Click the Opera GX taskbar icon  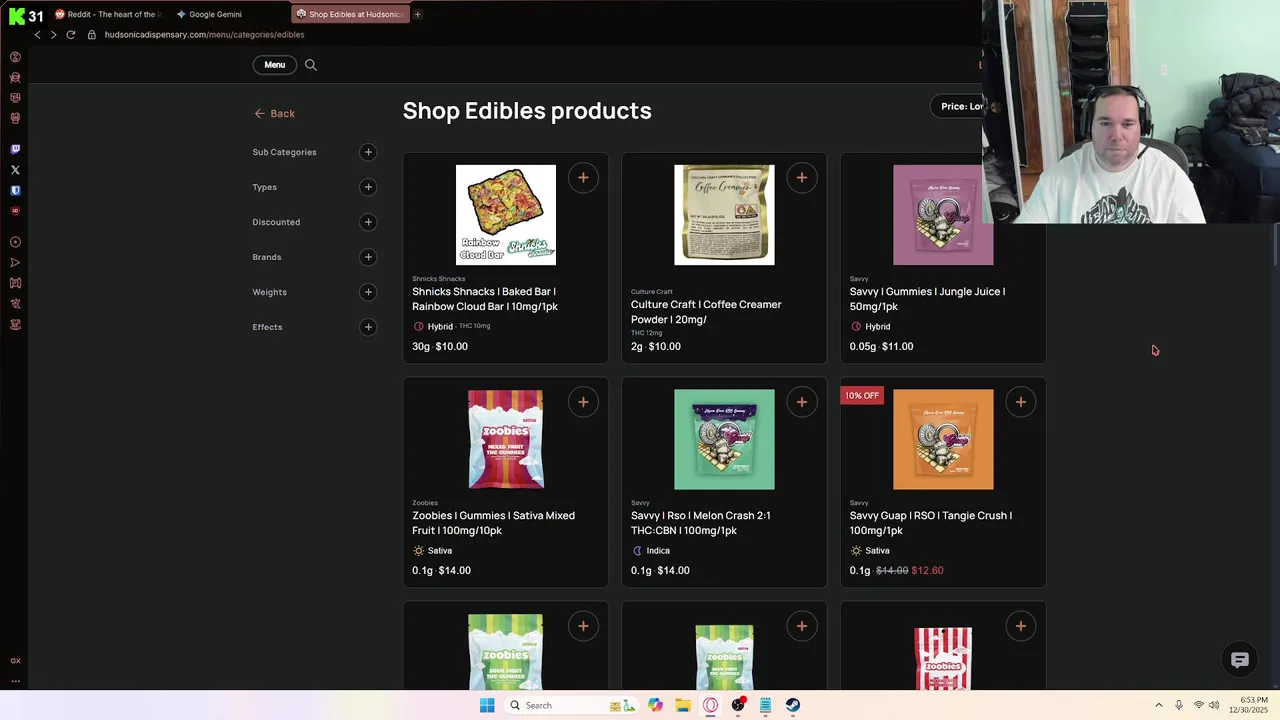711,705
